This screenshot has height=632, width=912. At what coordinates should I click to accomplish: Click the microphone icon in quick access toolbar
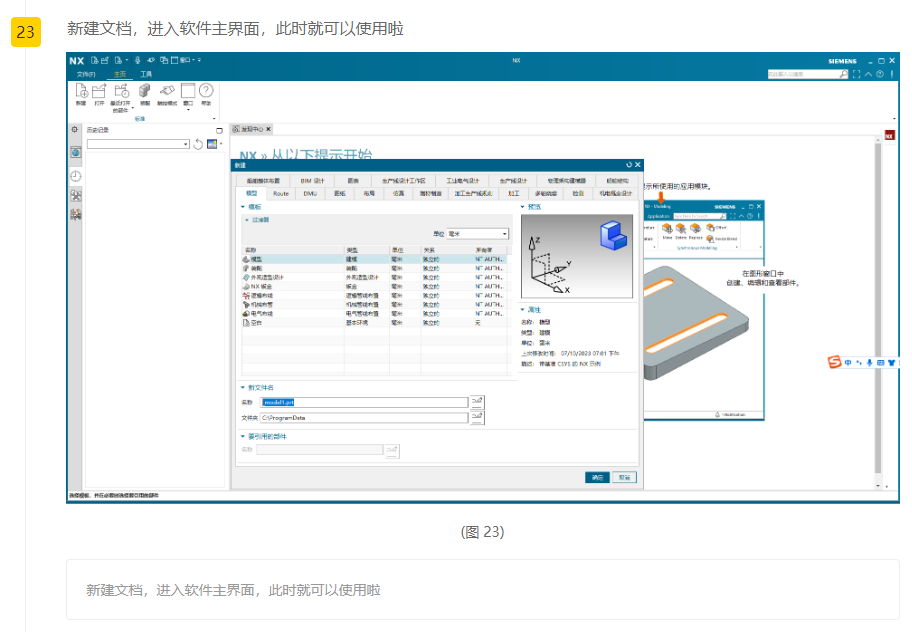[x=138, y=60]
